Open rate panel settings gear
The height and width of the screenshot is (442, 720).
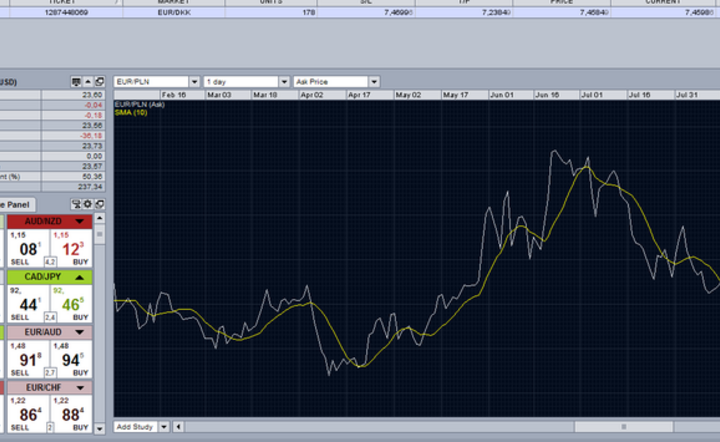point(88,204)
